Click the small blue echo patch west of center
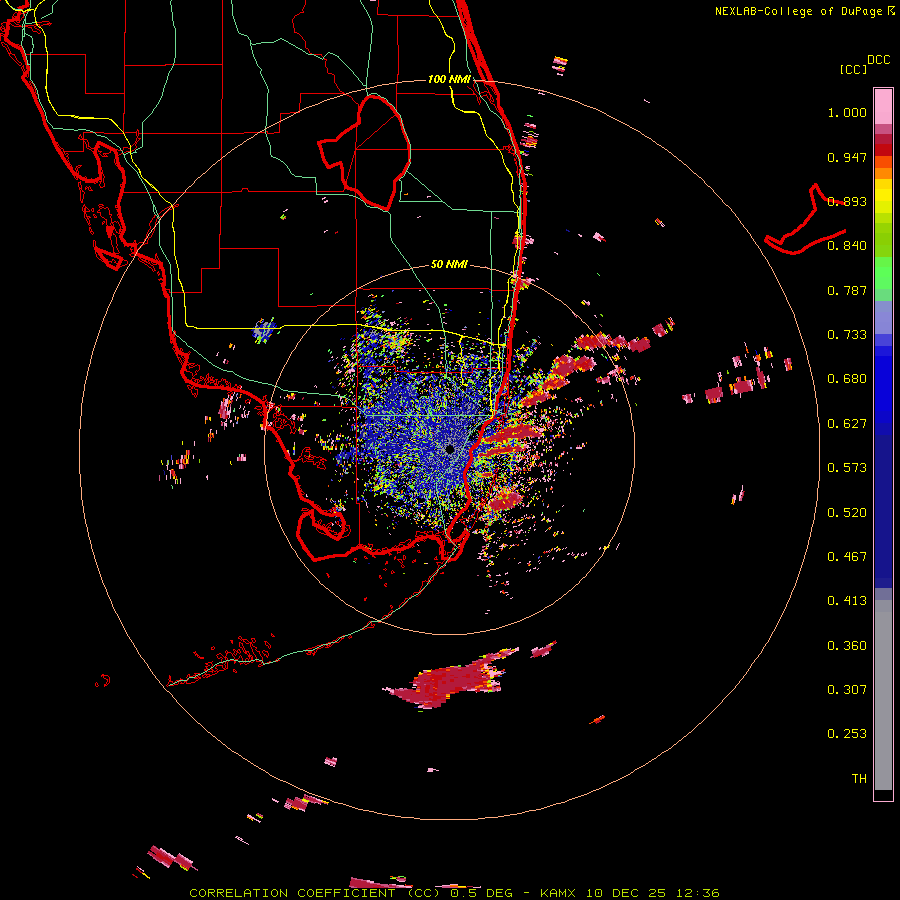Viewport: 900px width, 900px height. coord(265,331)
